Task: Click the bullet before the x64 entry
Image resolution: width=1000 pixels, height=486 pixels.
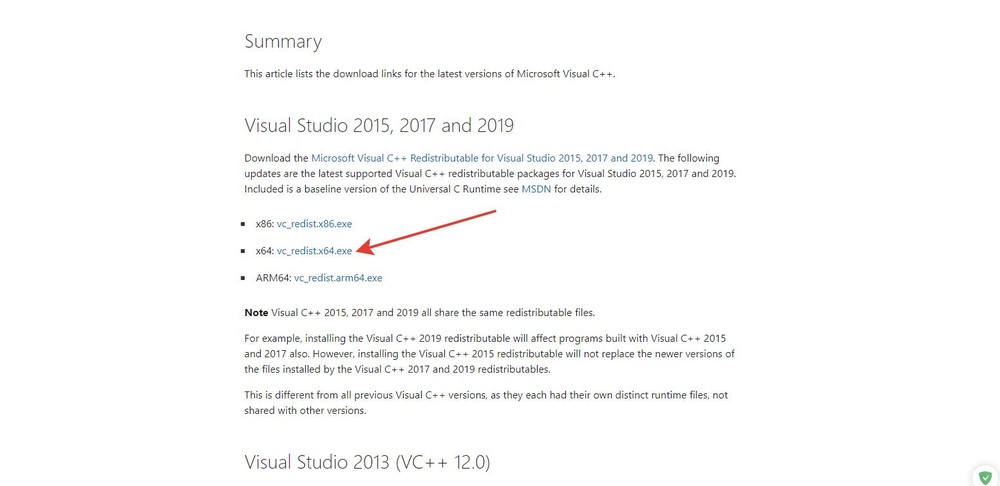Action: point(247,251)
